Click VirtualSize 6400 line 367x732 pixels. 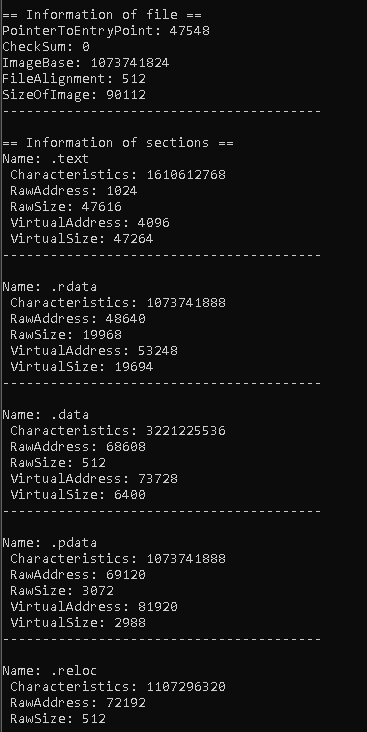(x=78, y=494)
